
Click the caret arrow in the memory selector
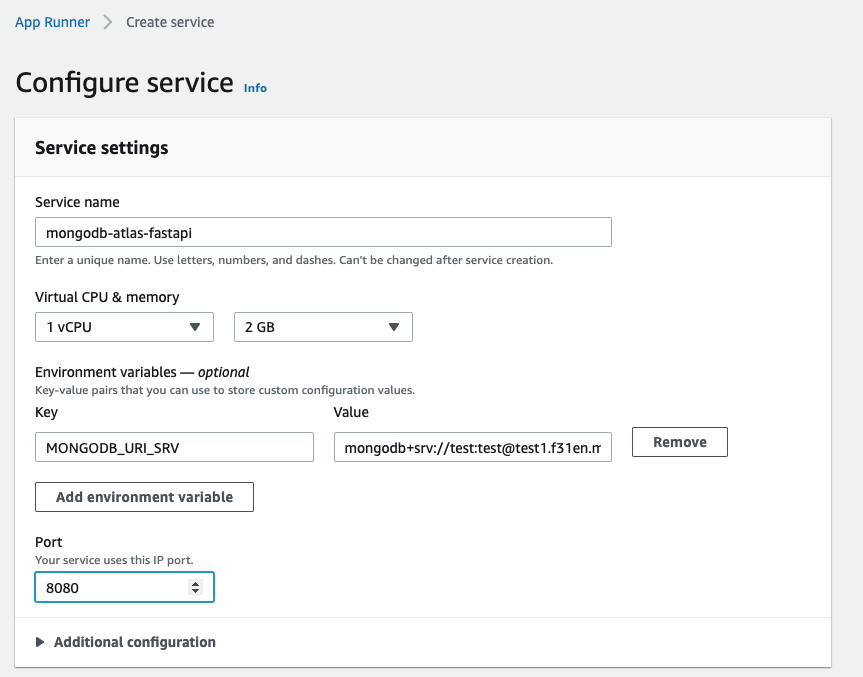tap(394, 327)
